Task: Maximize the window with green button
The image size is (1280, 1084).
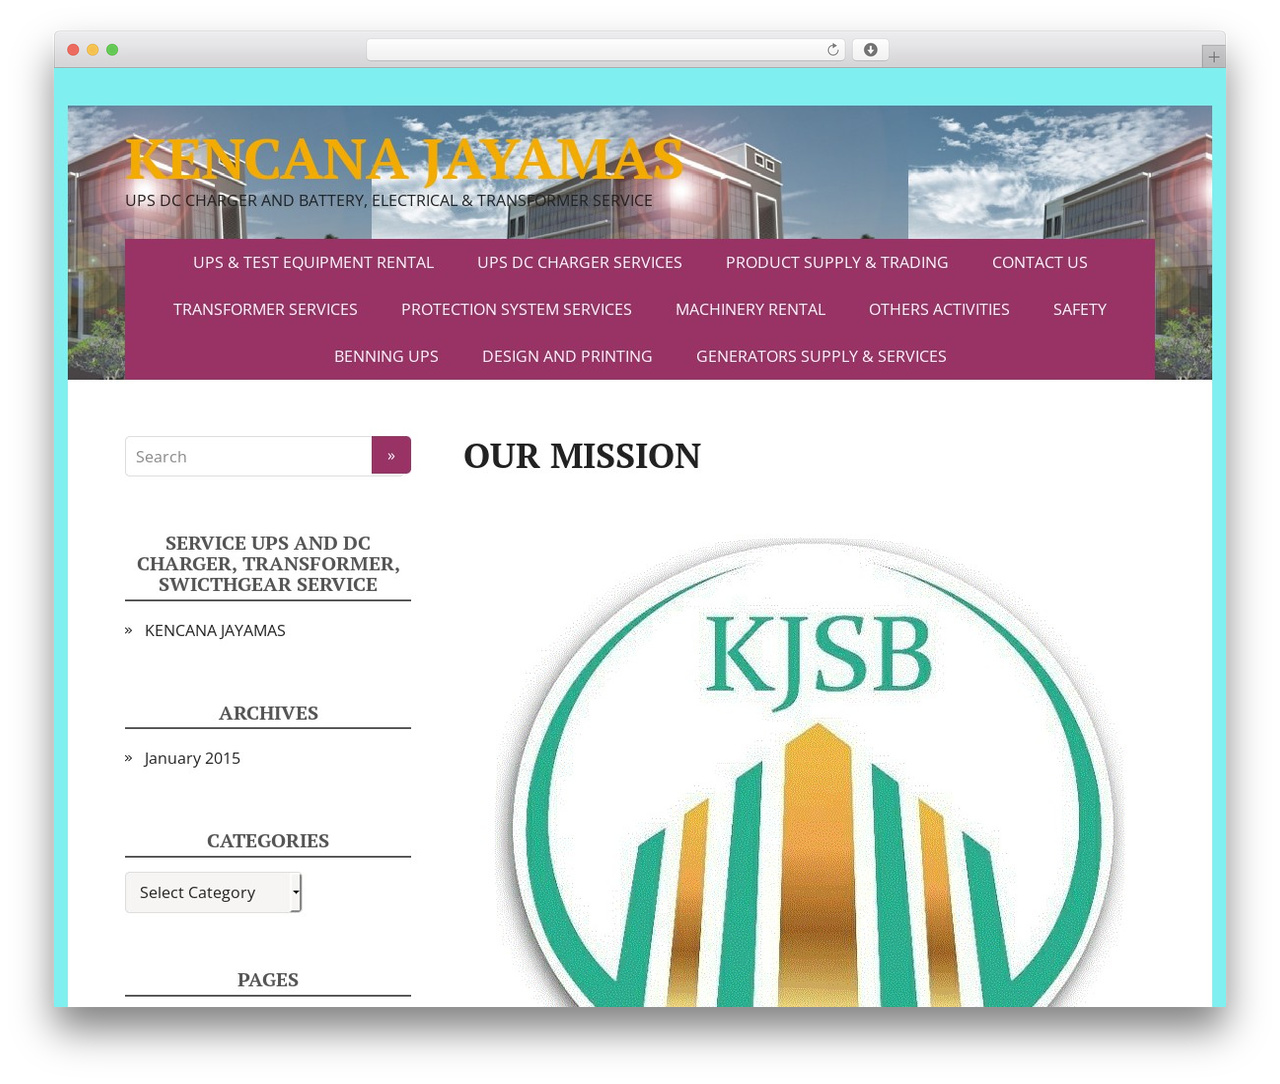Action: click(x=112, y=50)
